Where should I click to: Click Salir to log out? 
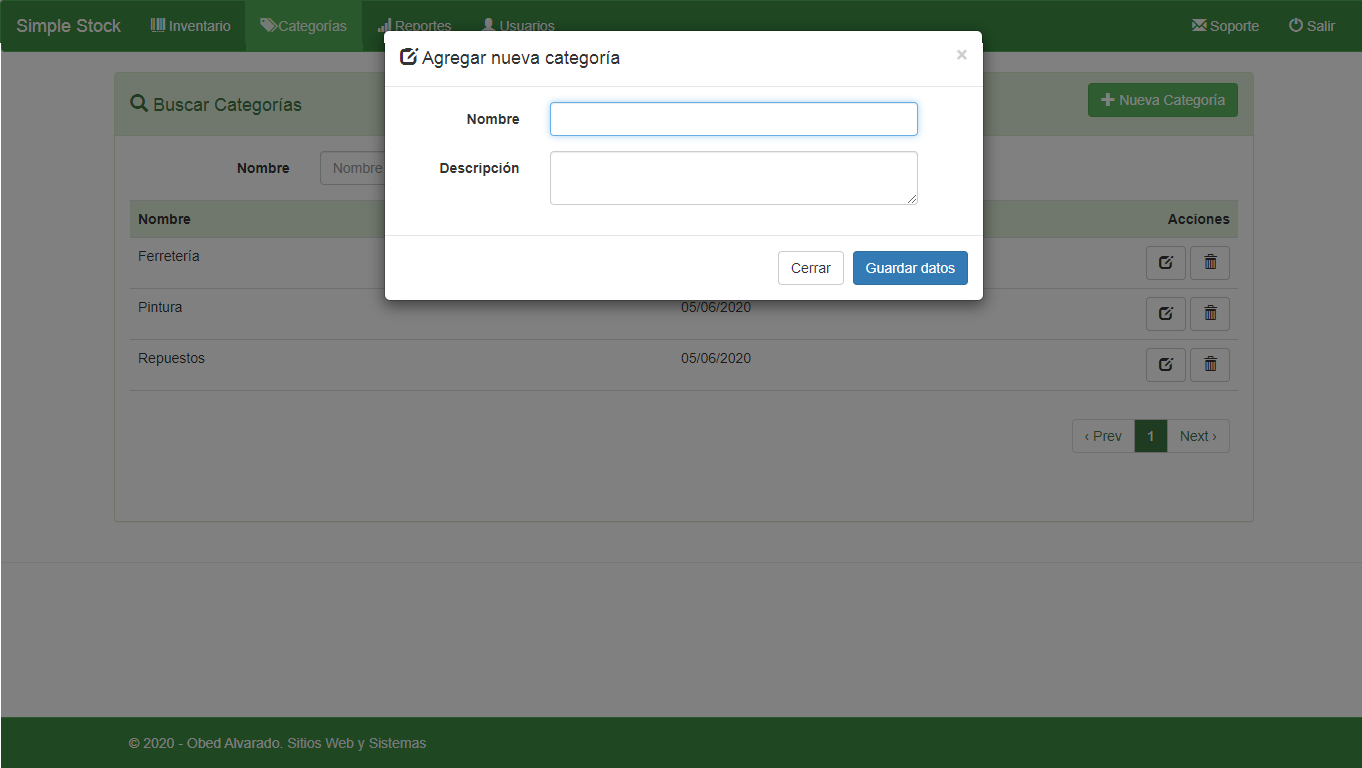coord(1312,26)
